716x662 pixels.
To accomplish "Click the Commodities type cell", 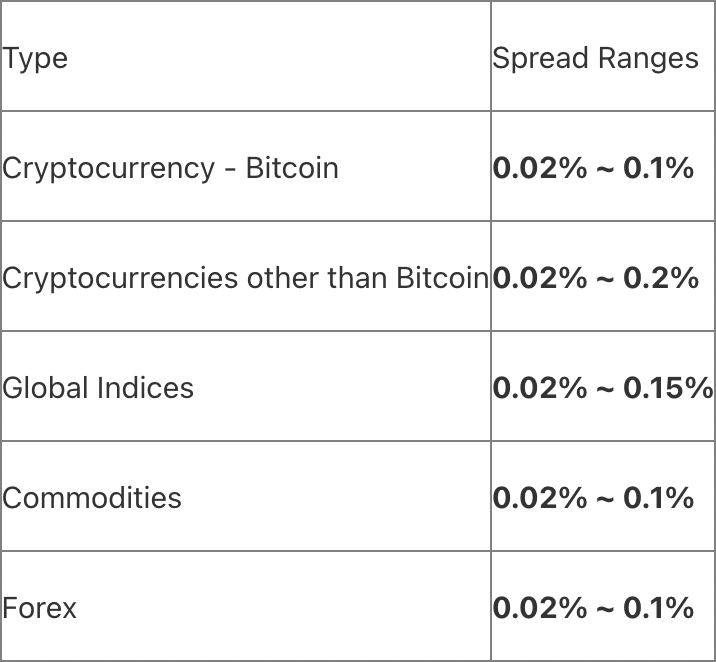I will point(92,497).
